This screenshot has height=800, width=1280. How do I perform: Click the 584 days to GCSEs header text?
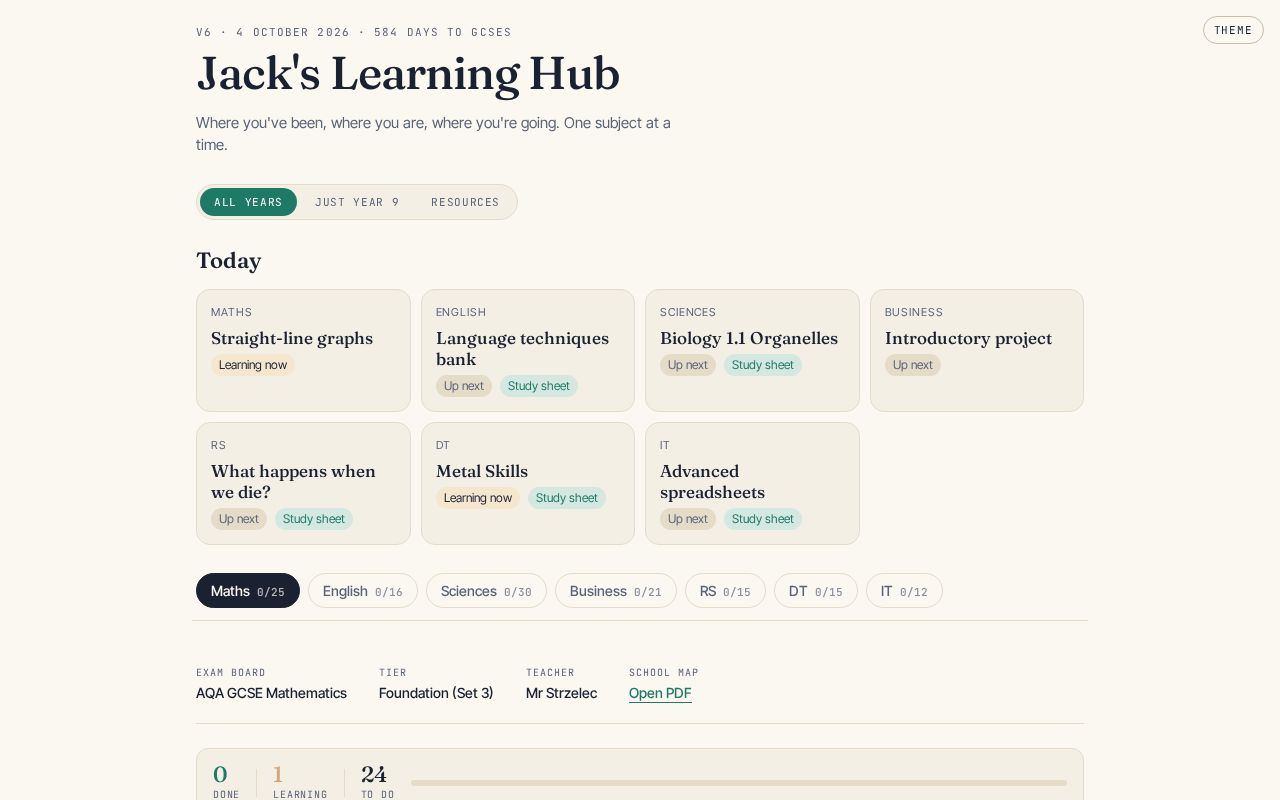click(443, 32)
